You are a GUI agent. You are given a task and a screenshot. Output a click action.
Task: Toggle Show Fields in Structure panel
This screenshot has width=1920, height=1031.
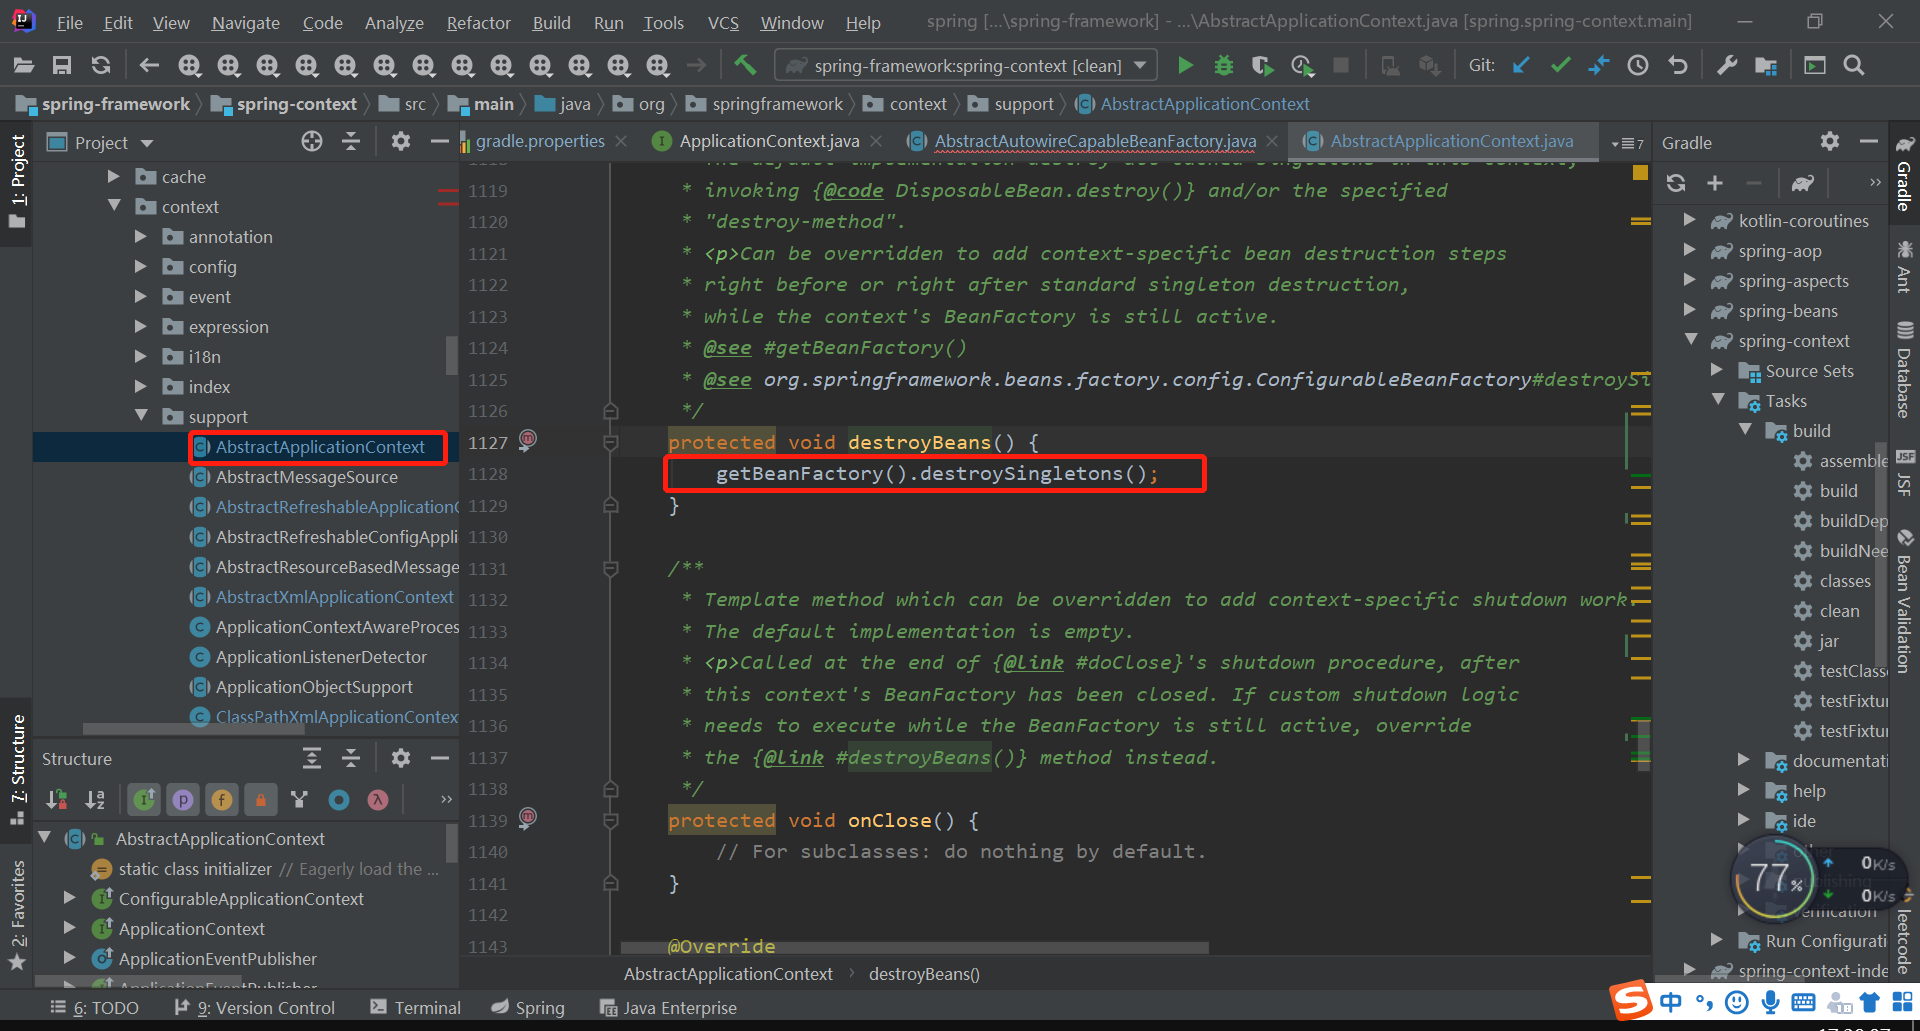click(x=222, y=799)
